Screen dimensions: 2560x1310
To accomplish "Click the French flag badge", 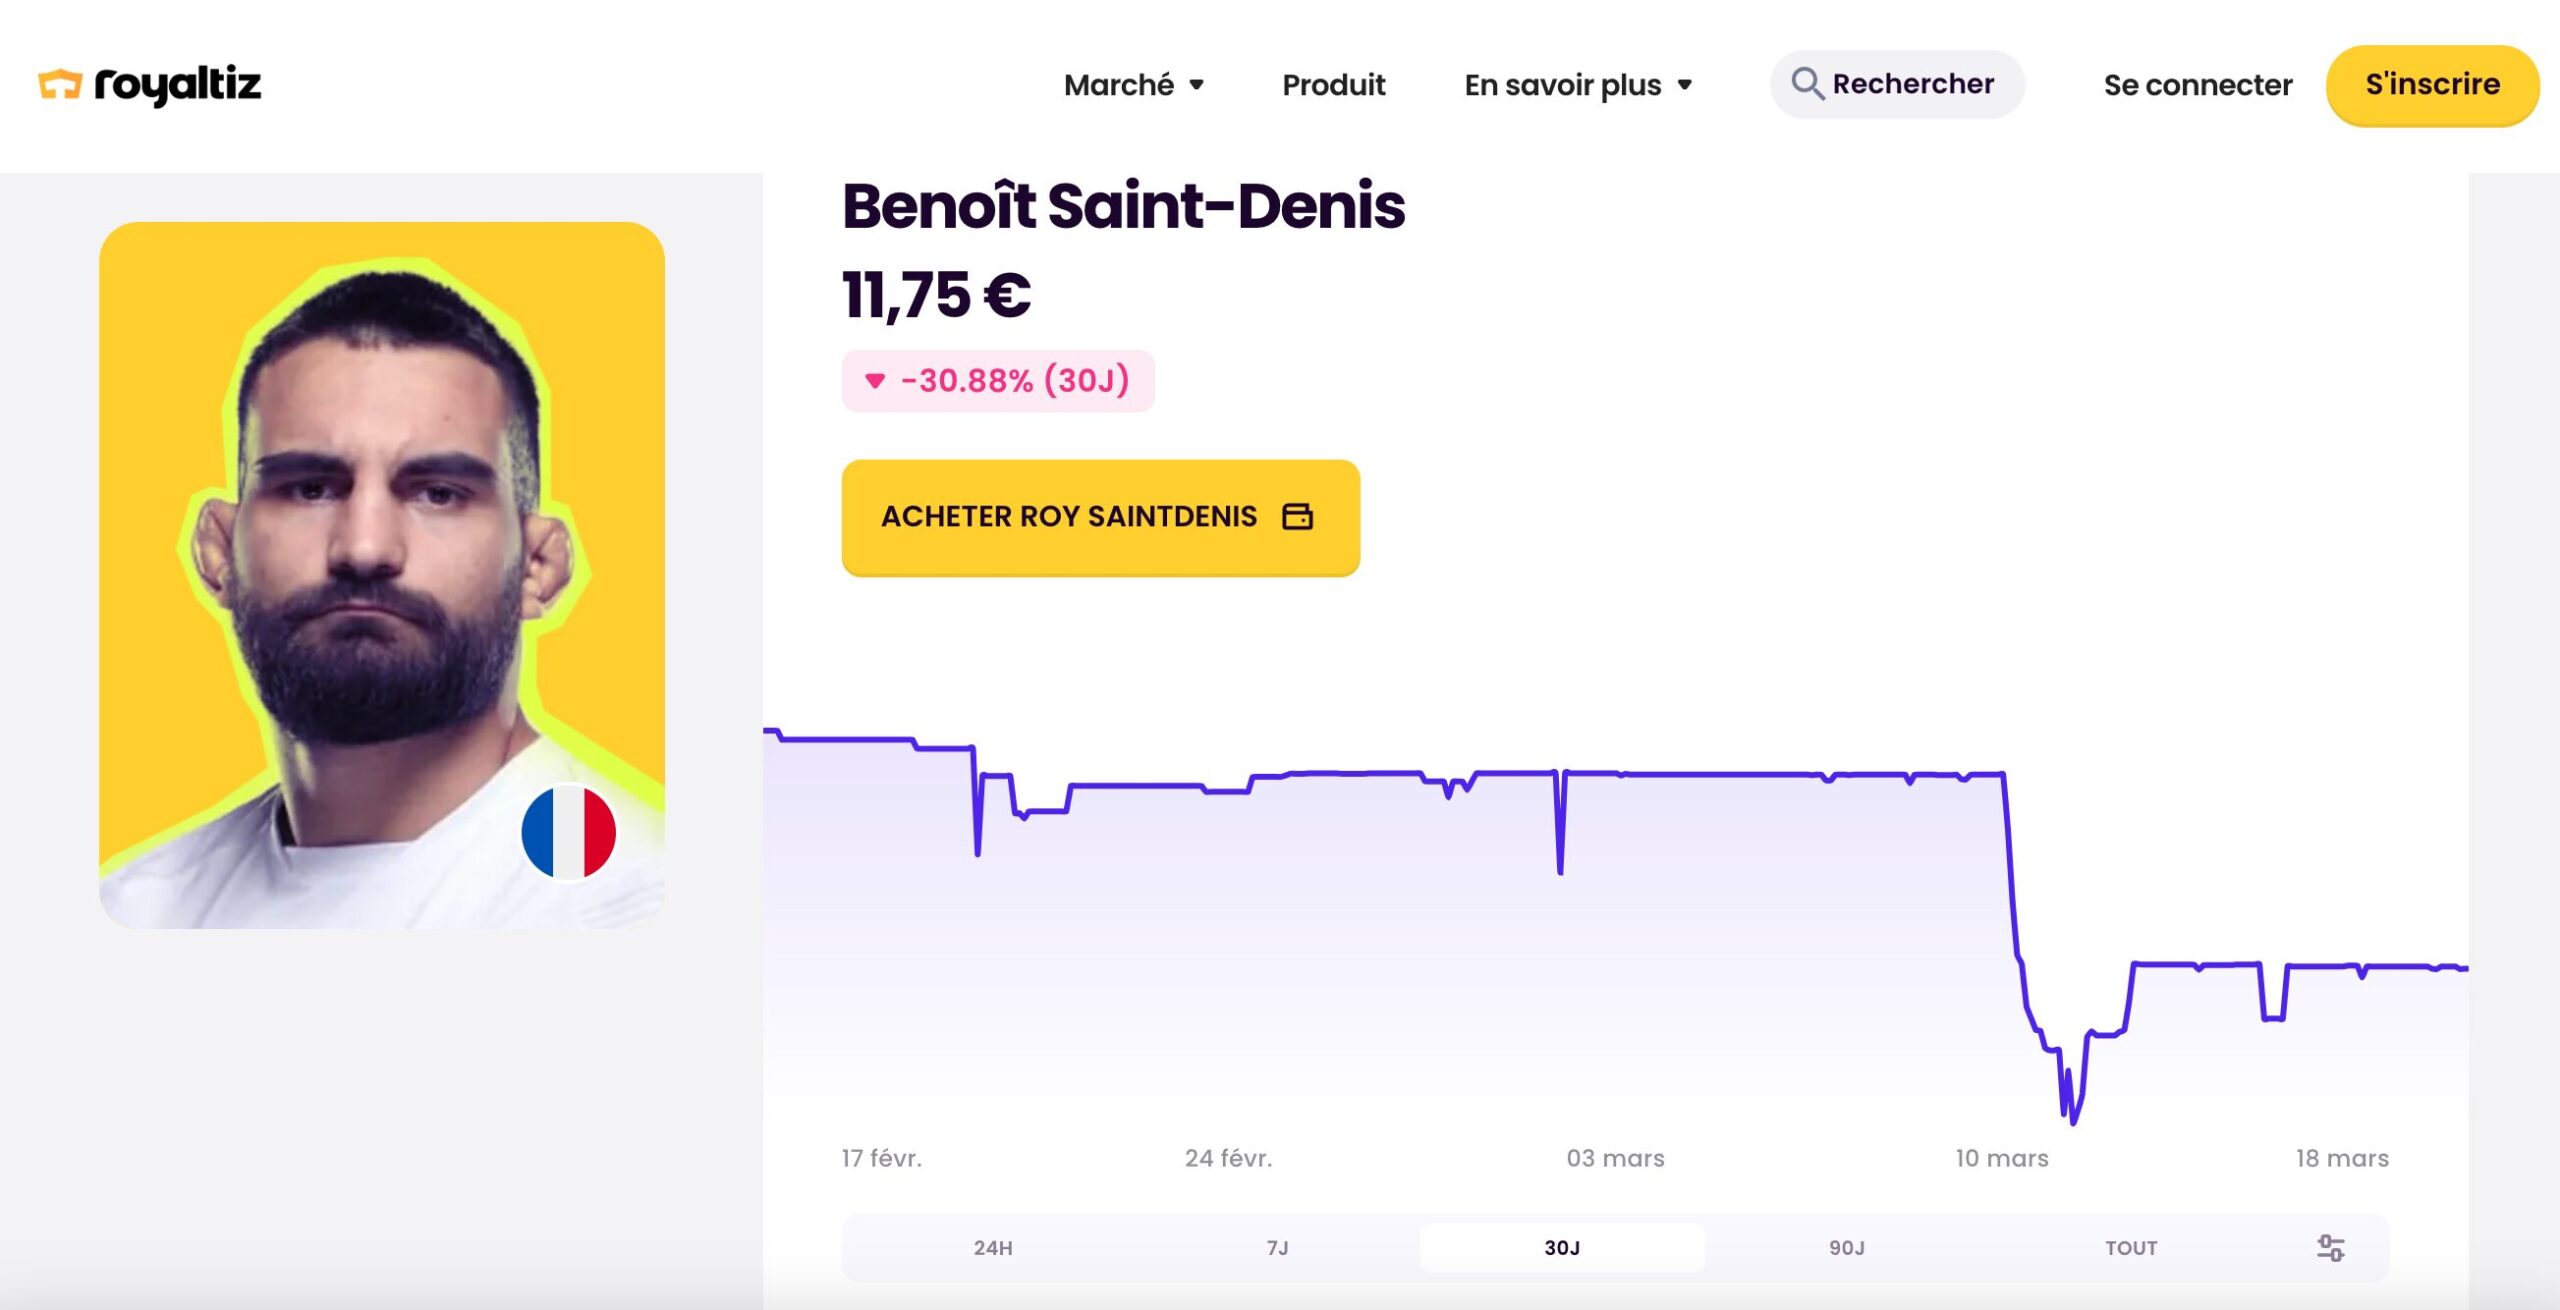I will coord(568,832).
